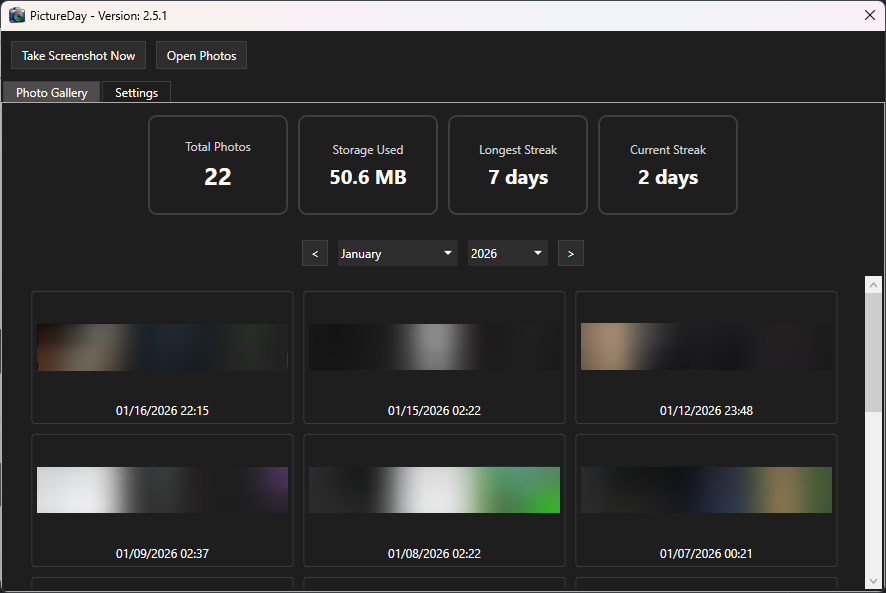
Task: Go to previous month with < button
Action: [315, 254]
